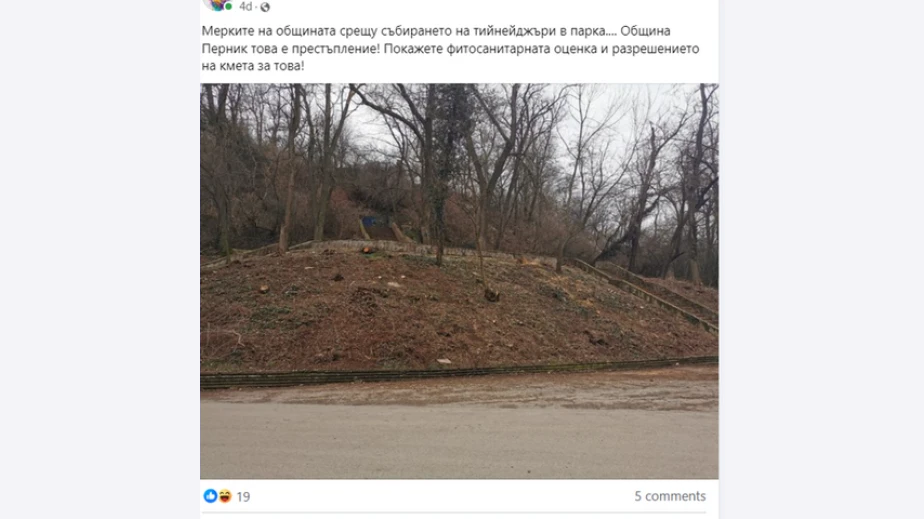Image resolution: width=924 pixels, height=519 pixels.
Task: Click the stone staircase on the photo's right
Action: pos(647,293)
